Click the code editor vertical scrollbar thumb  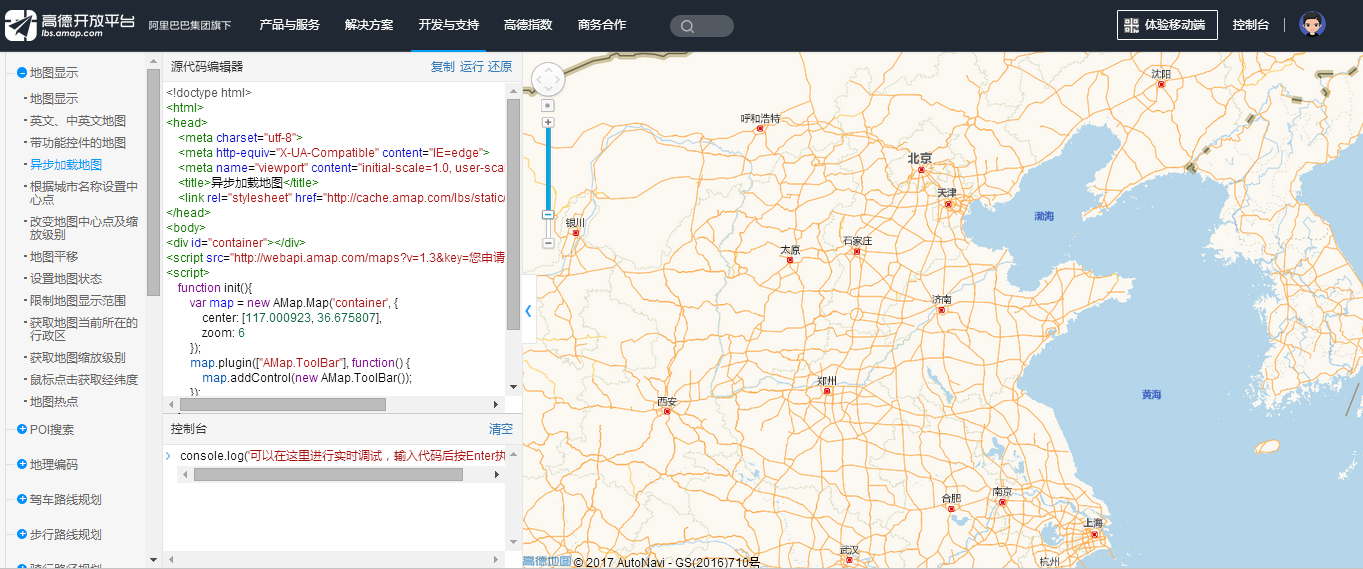coord(513,214)
